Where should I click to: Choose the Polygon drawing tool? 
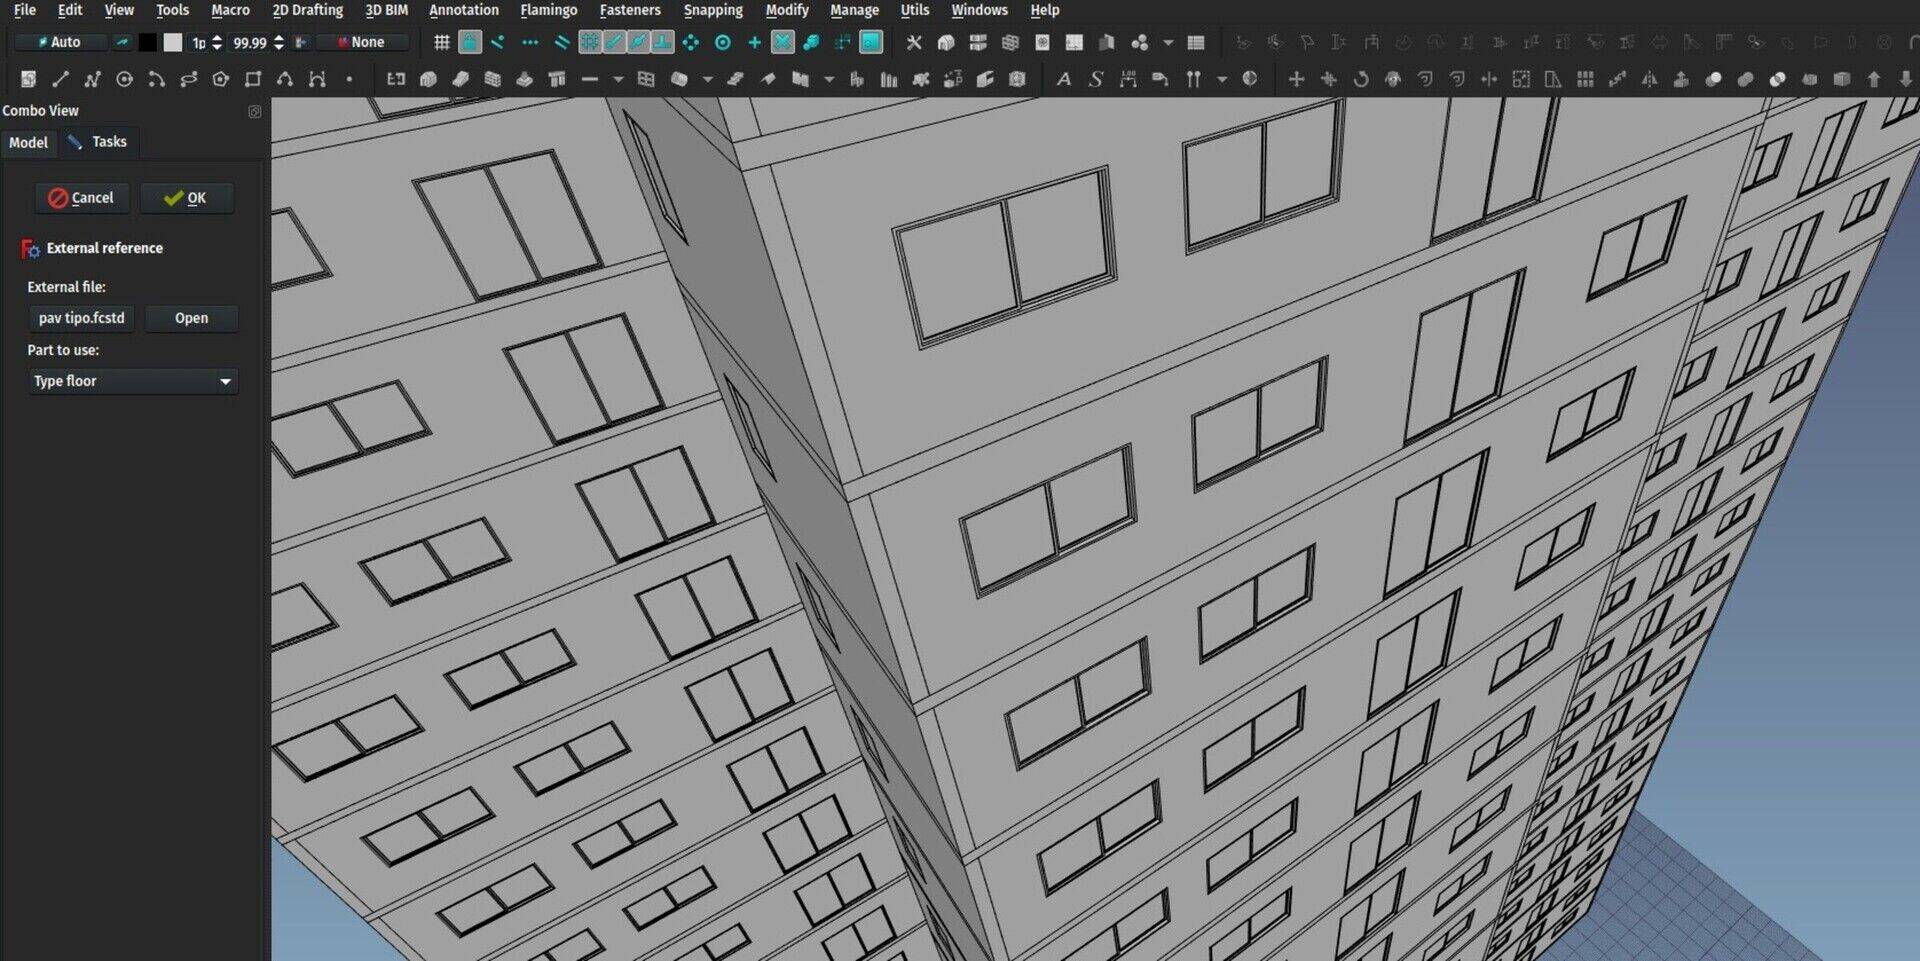click(220, 79)
